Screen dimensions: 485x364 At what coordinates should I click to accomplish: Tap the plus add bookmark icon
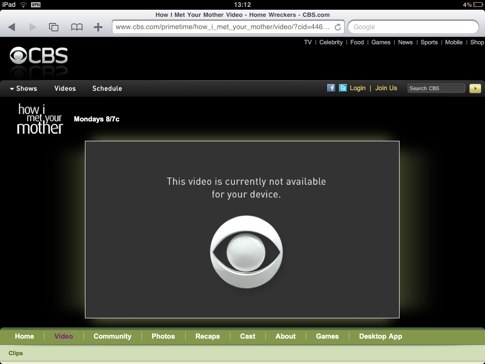coord(98,27)
